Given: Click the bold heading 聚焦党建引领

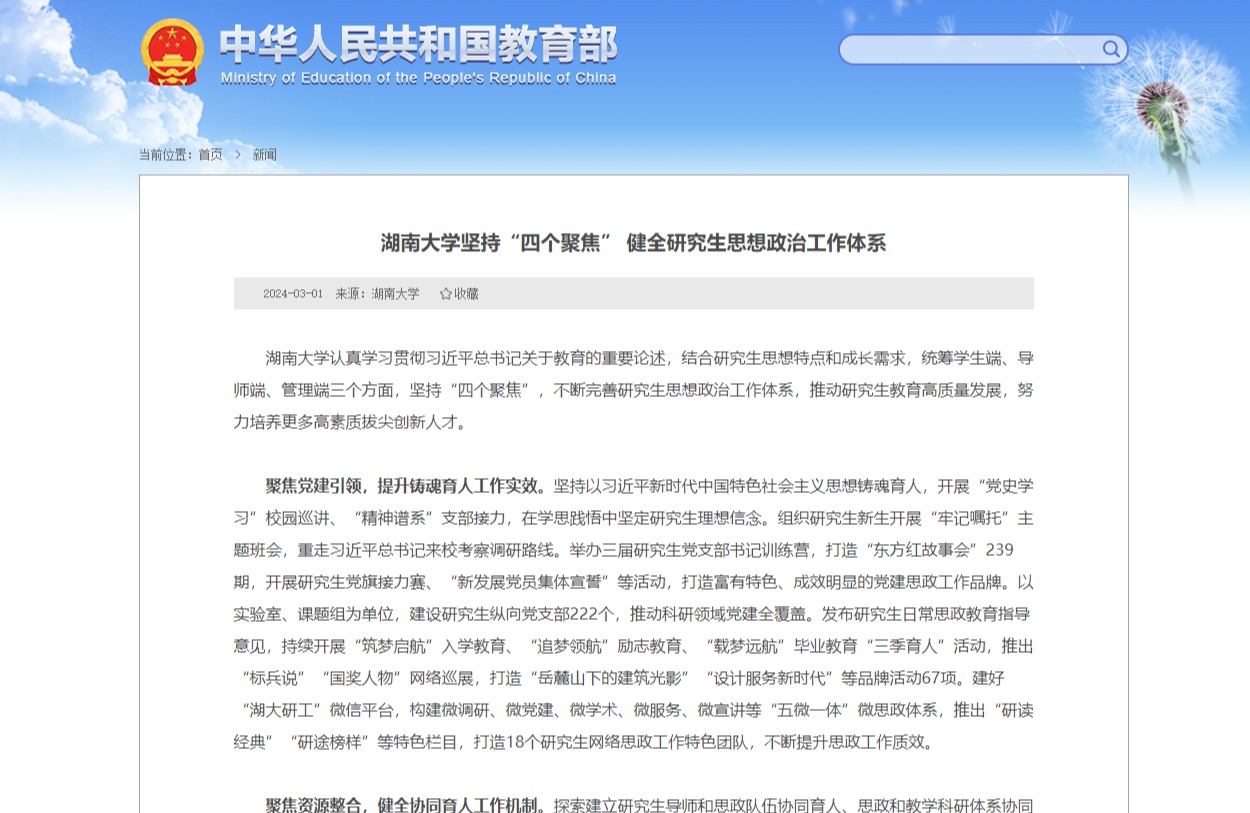Looking at the screenshot, I should pyautogui.click(x=317, y=486).
